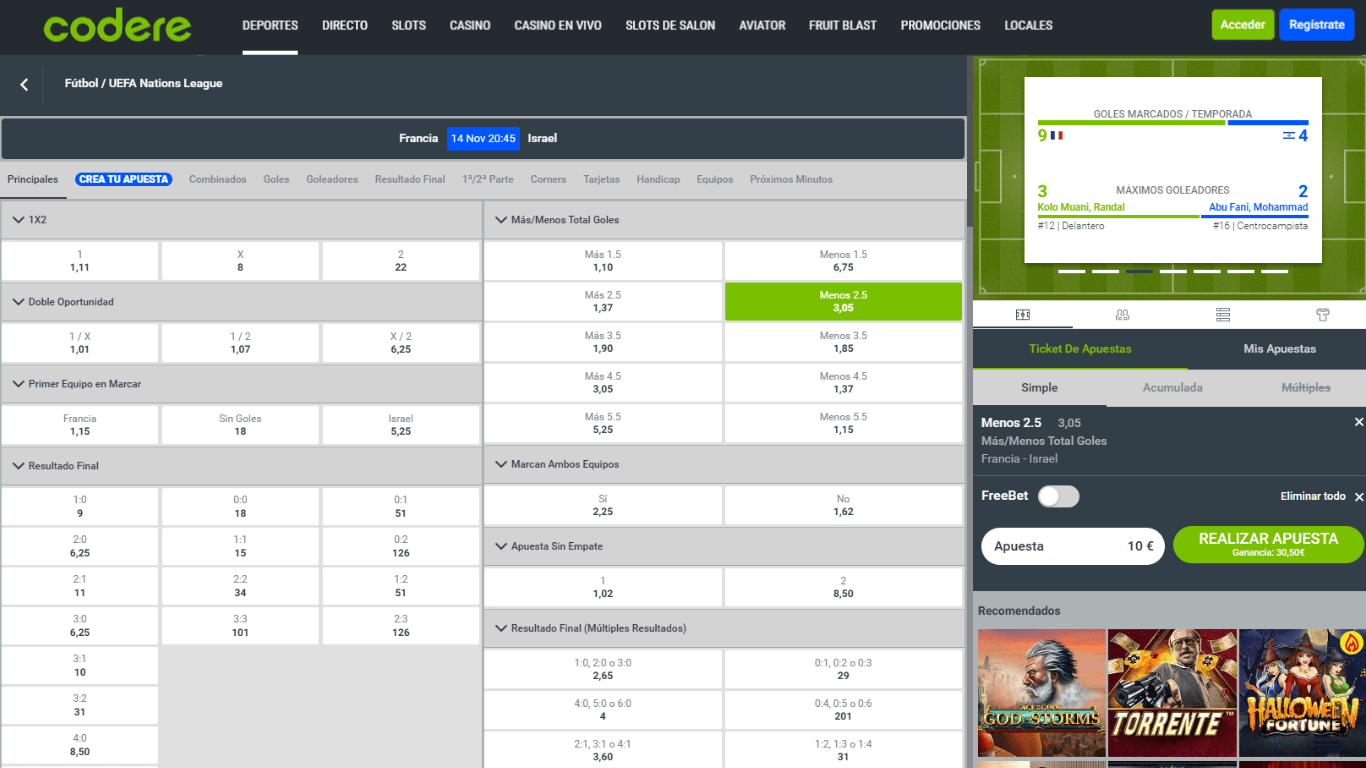1366x768 pixels.
Task: Open the PROMOCIONES menu item
Action: click(940, 25)
